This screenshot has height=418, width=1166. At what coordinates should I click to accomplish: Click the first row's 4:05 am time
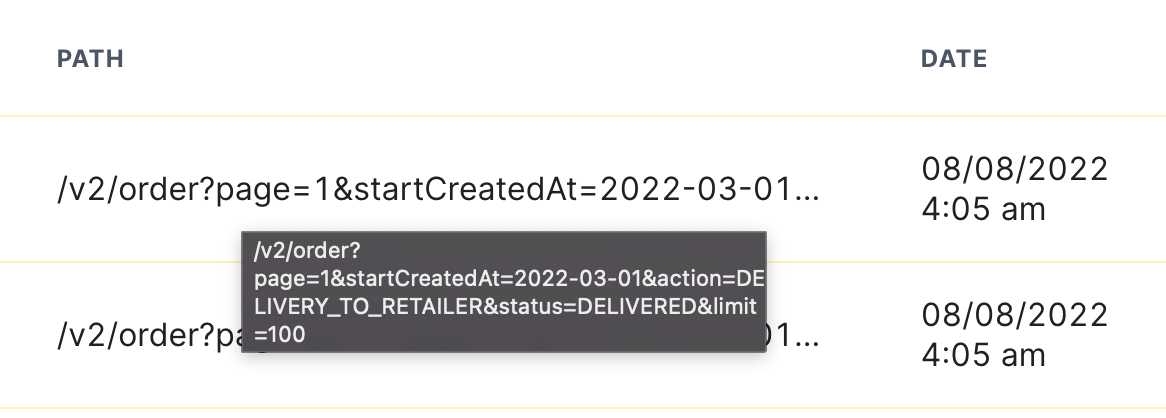pyautogui.click(x=983, y=210)
